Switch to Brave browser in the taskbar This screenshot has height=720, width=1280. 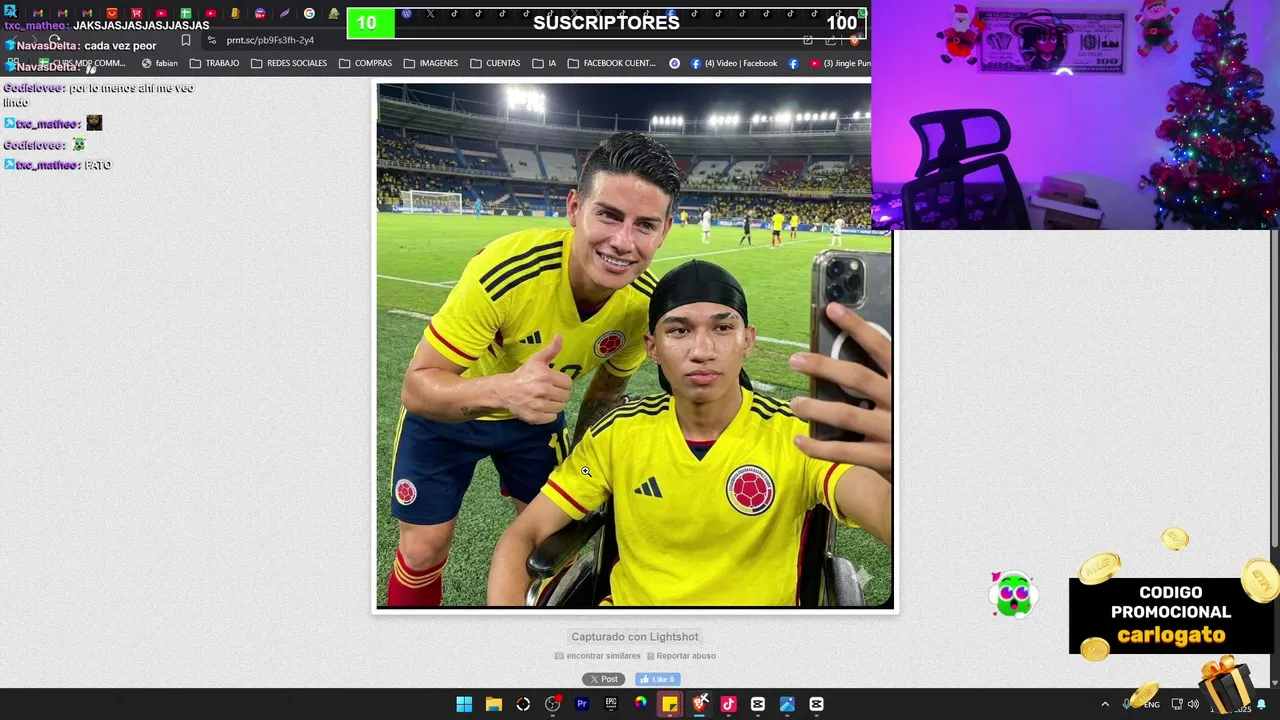tap(700, 704)
